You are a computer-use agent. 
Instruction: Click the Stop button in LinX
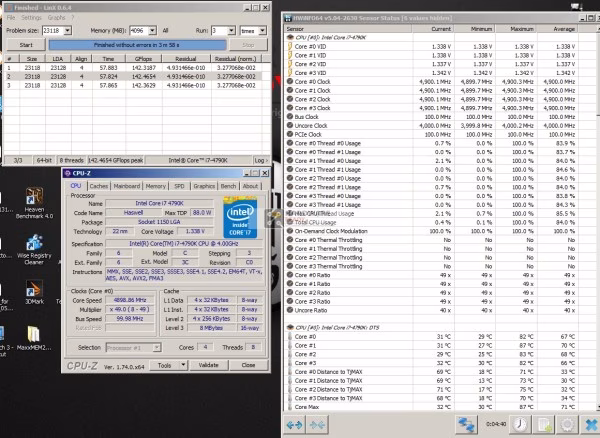pyautogui.click(x=248, y=45)
